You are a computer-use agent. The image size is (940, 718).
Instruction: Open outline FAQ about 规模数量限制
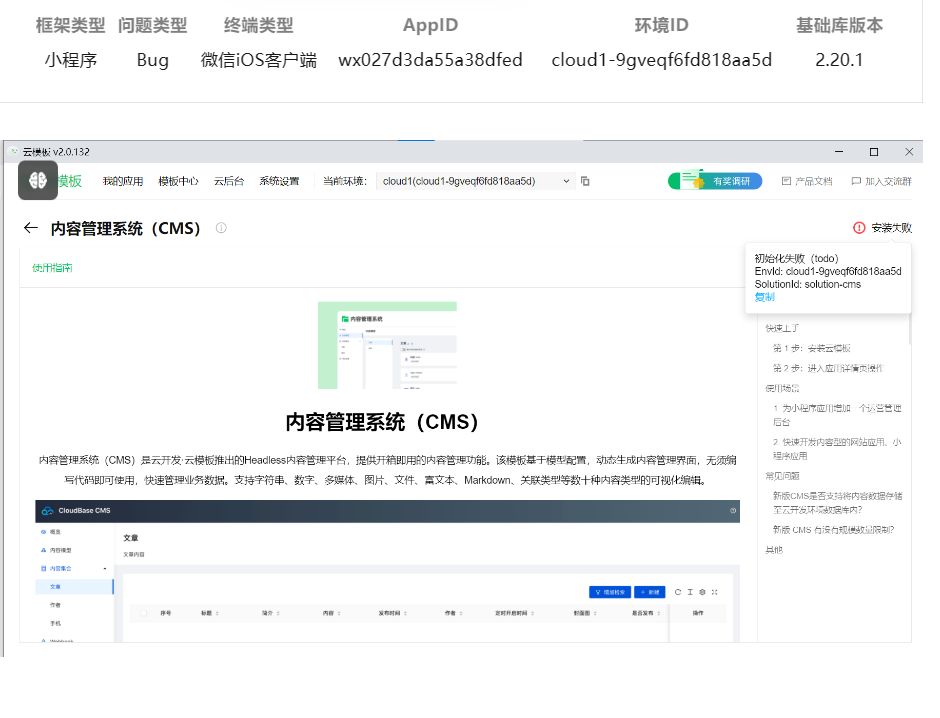tap(833, 530)
